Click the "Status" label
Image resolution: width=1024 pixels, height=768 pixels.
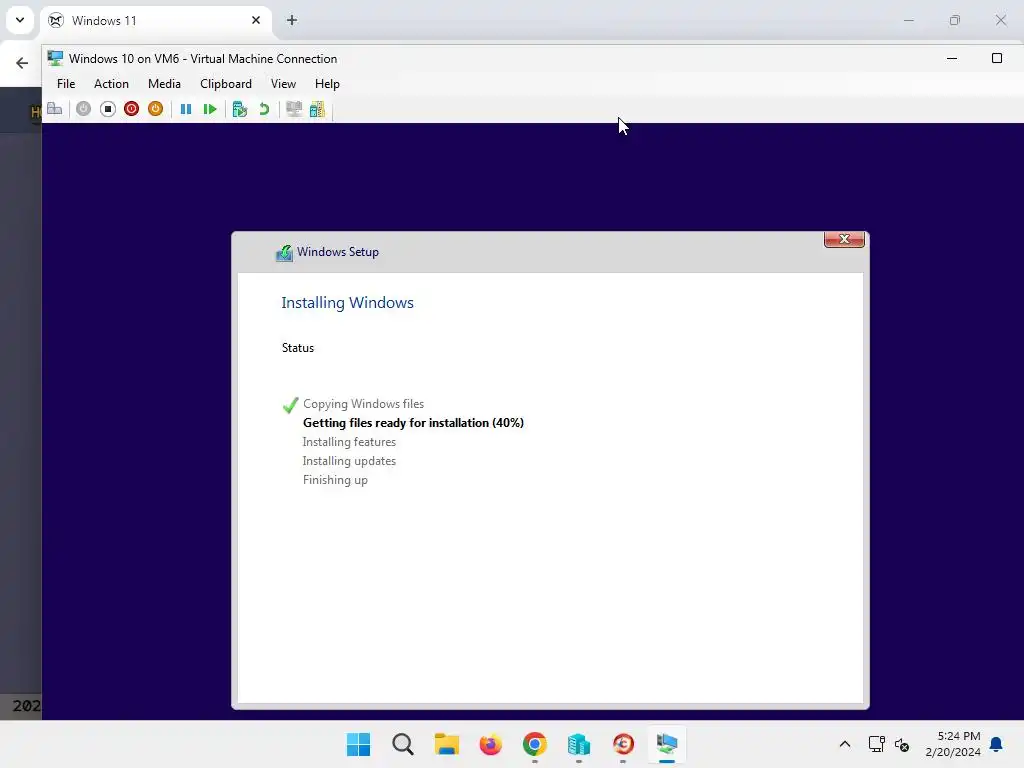pos(298,348)
